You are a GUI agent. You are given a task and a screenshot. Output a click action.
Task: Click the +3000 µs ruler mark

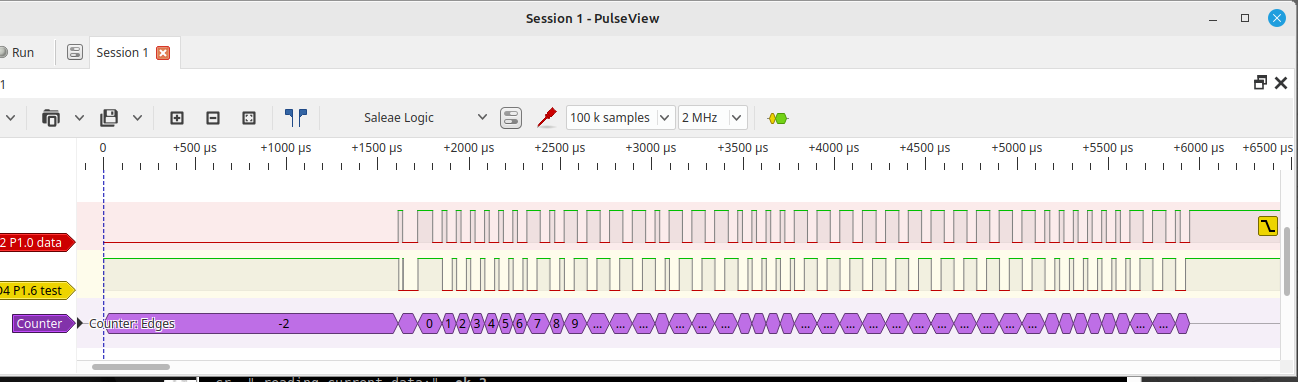pyautogui.click(x=650, y=147)
